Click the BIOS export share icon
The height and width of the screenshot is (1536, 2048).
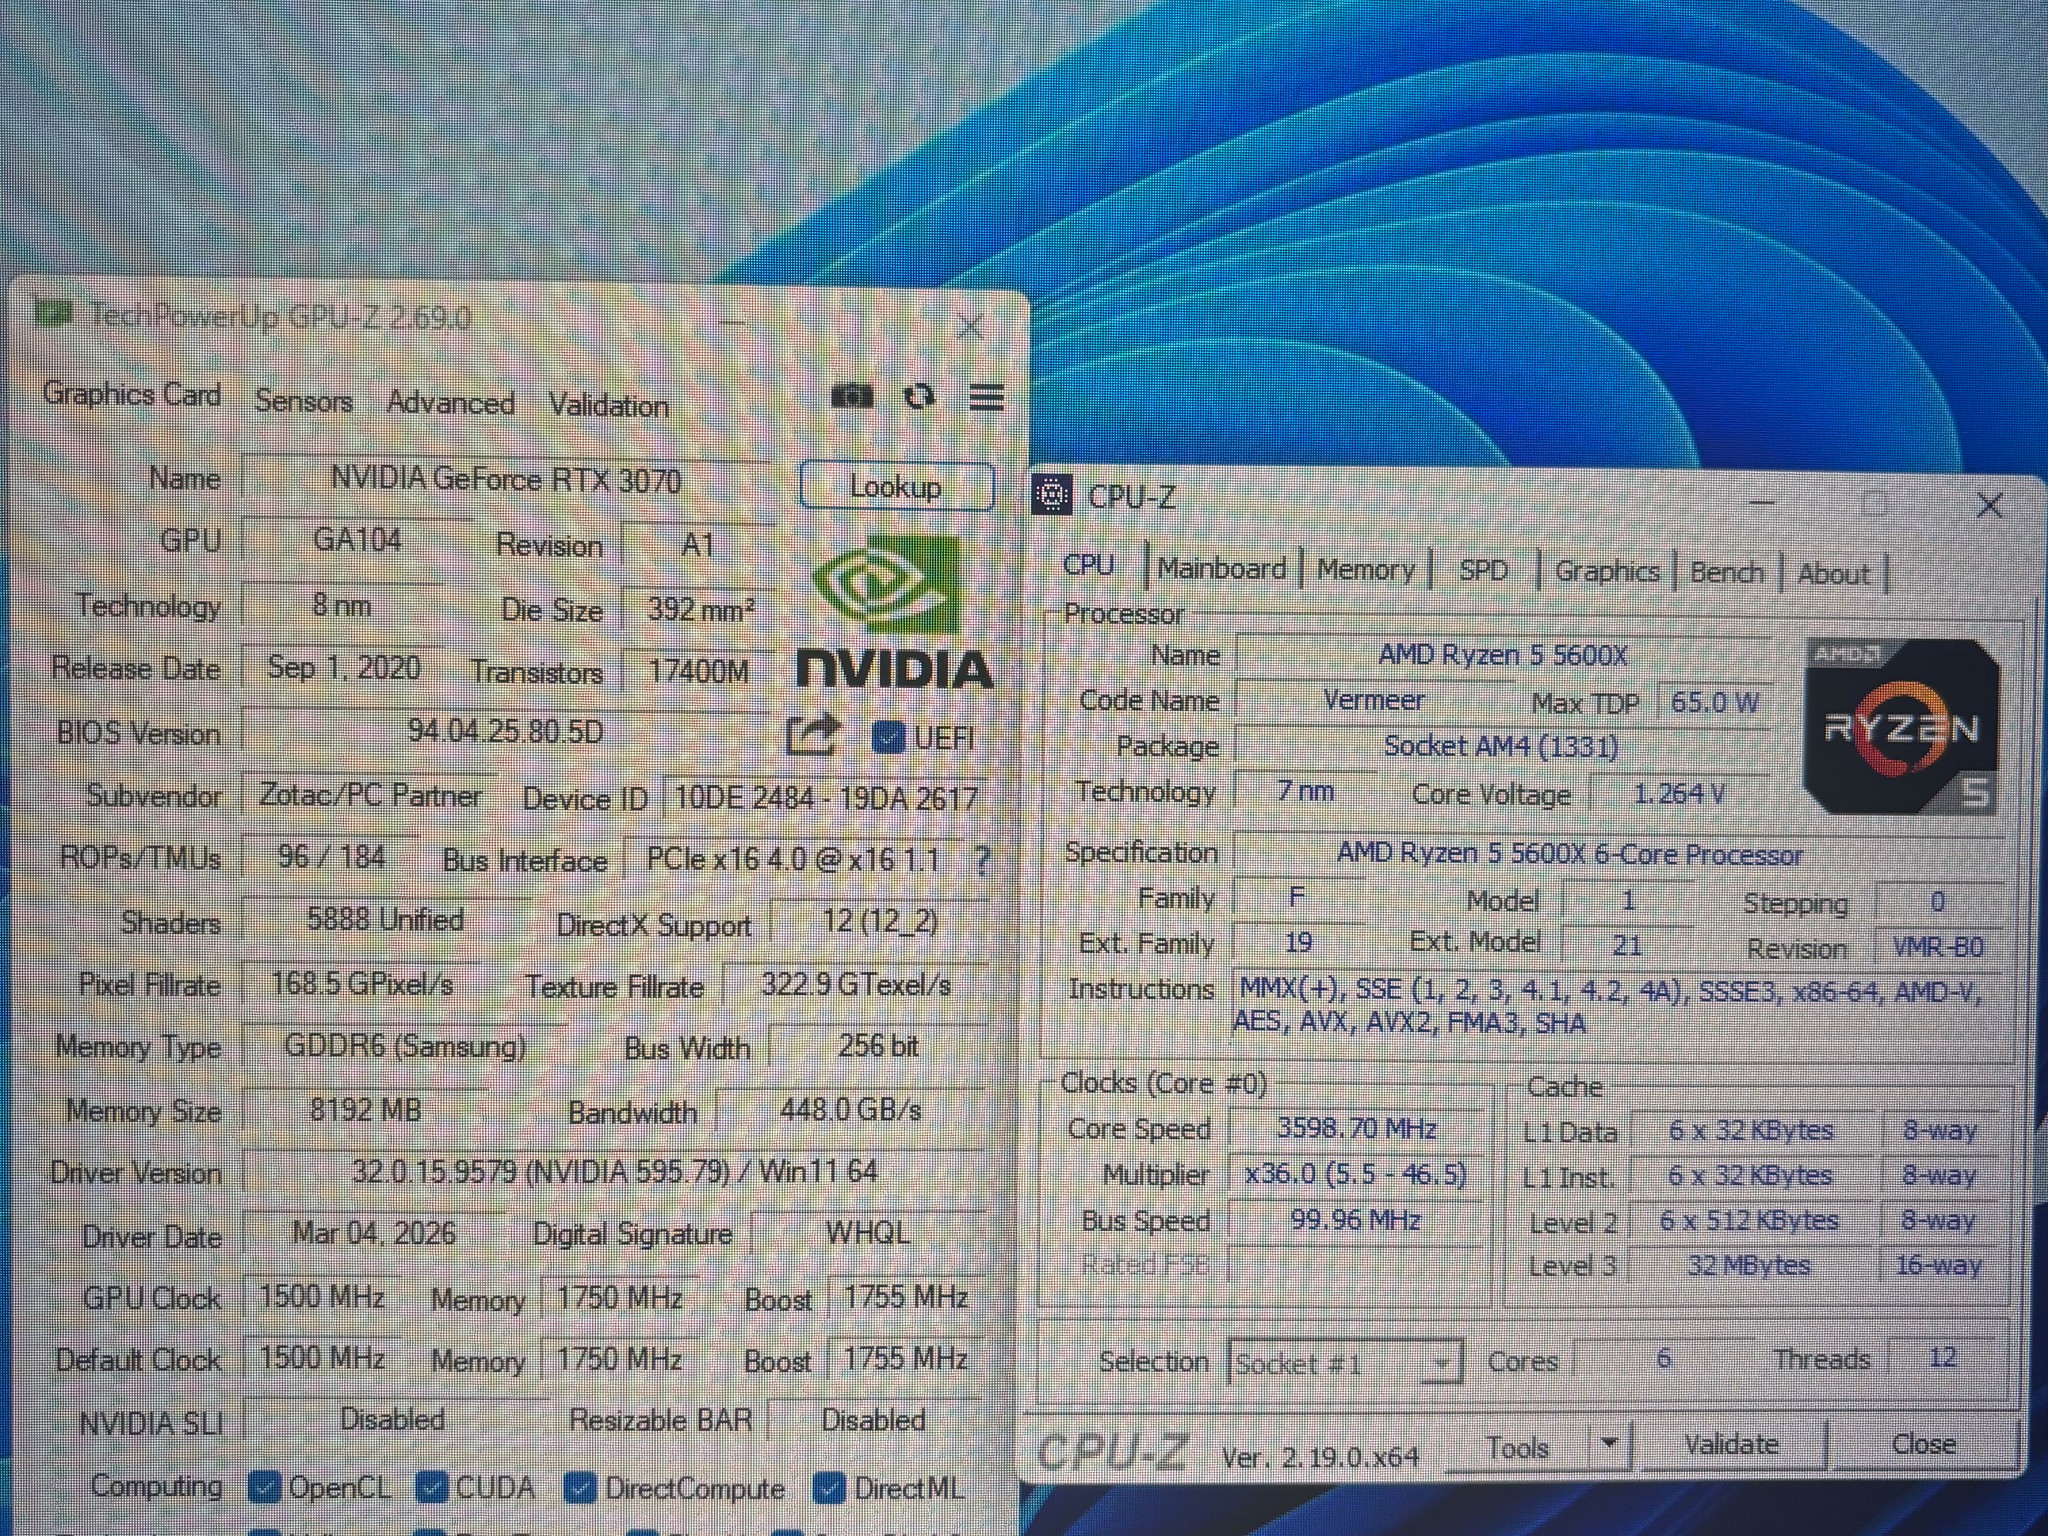point(811,736)
